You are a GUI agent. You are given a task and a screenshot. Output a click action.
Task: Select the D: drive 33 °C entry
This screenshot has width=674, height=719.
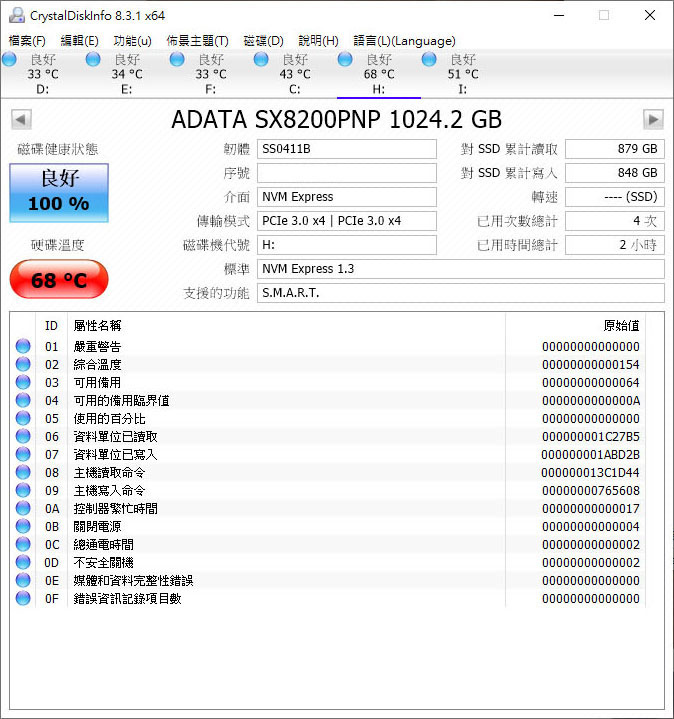(43, 74)
